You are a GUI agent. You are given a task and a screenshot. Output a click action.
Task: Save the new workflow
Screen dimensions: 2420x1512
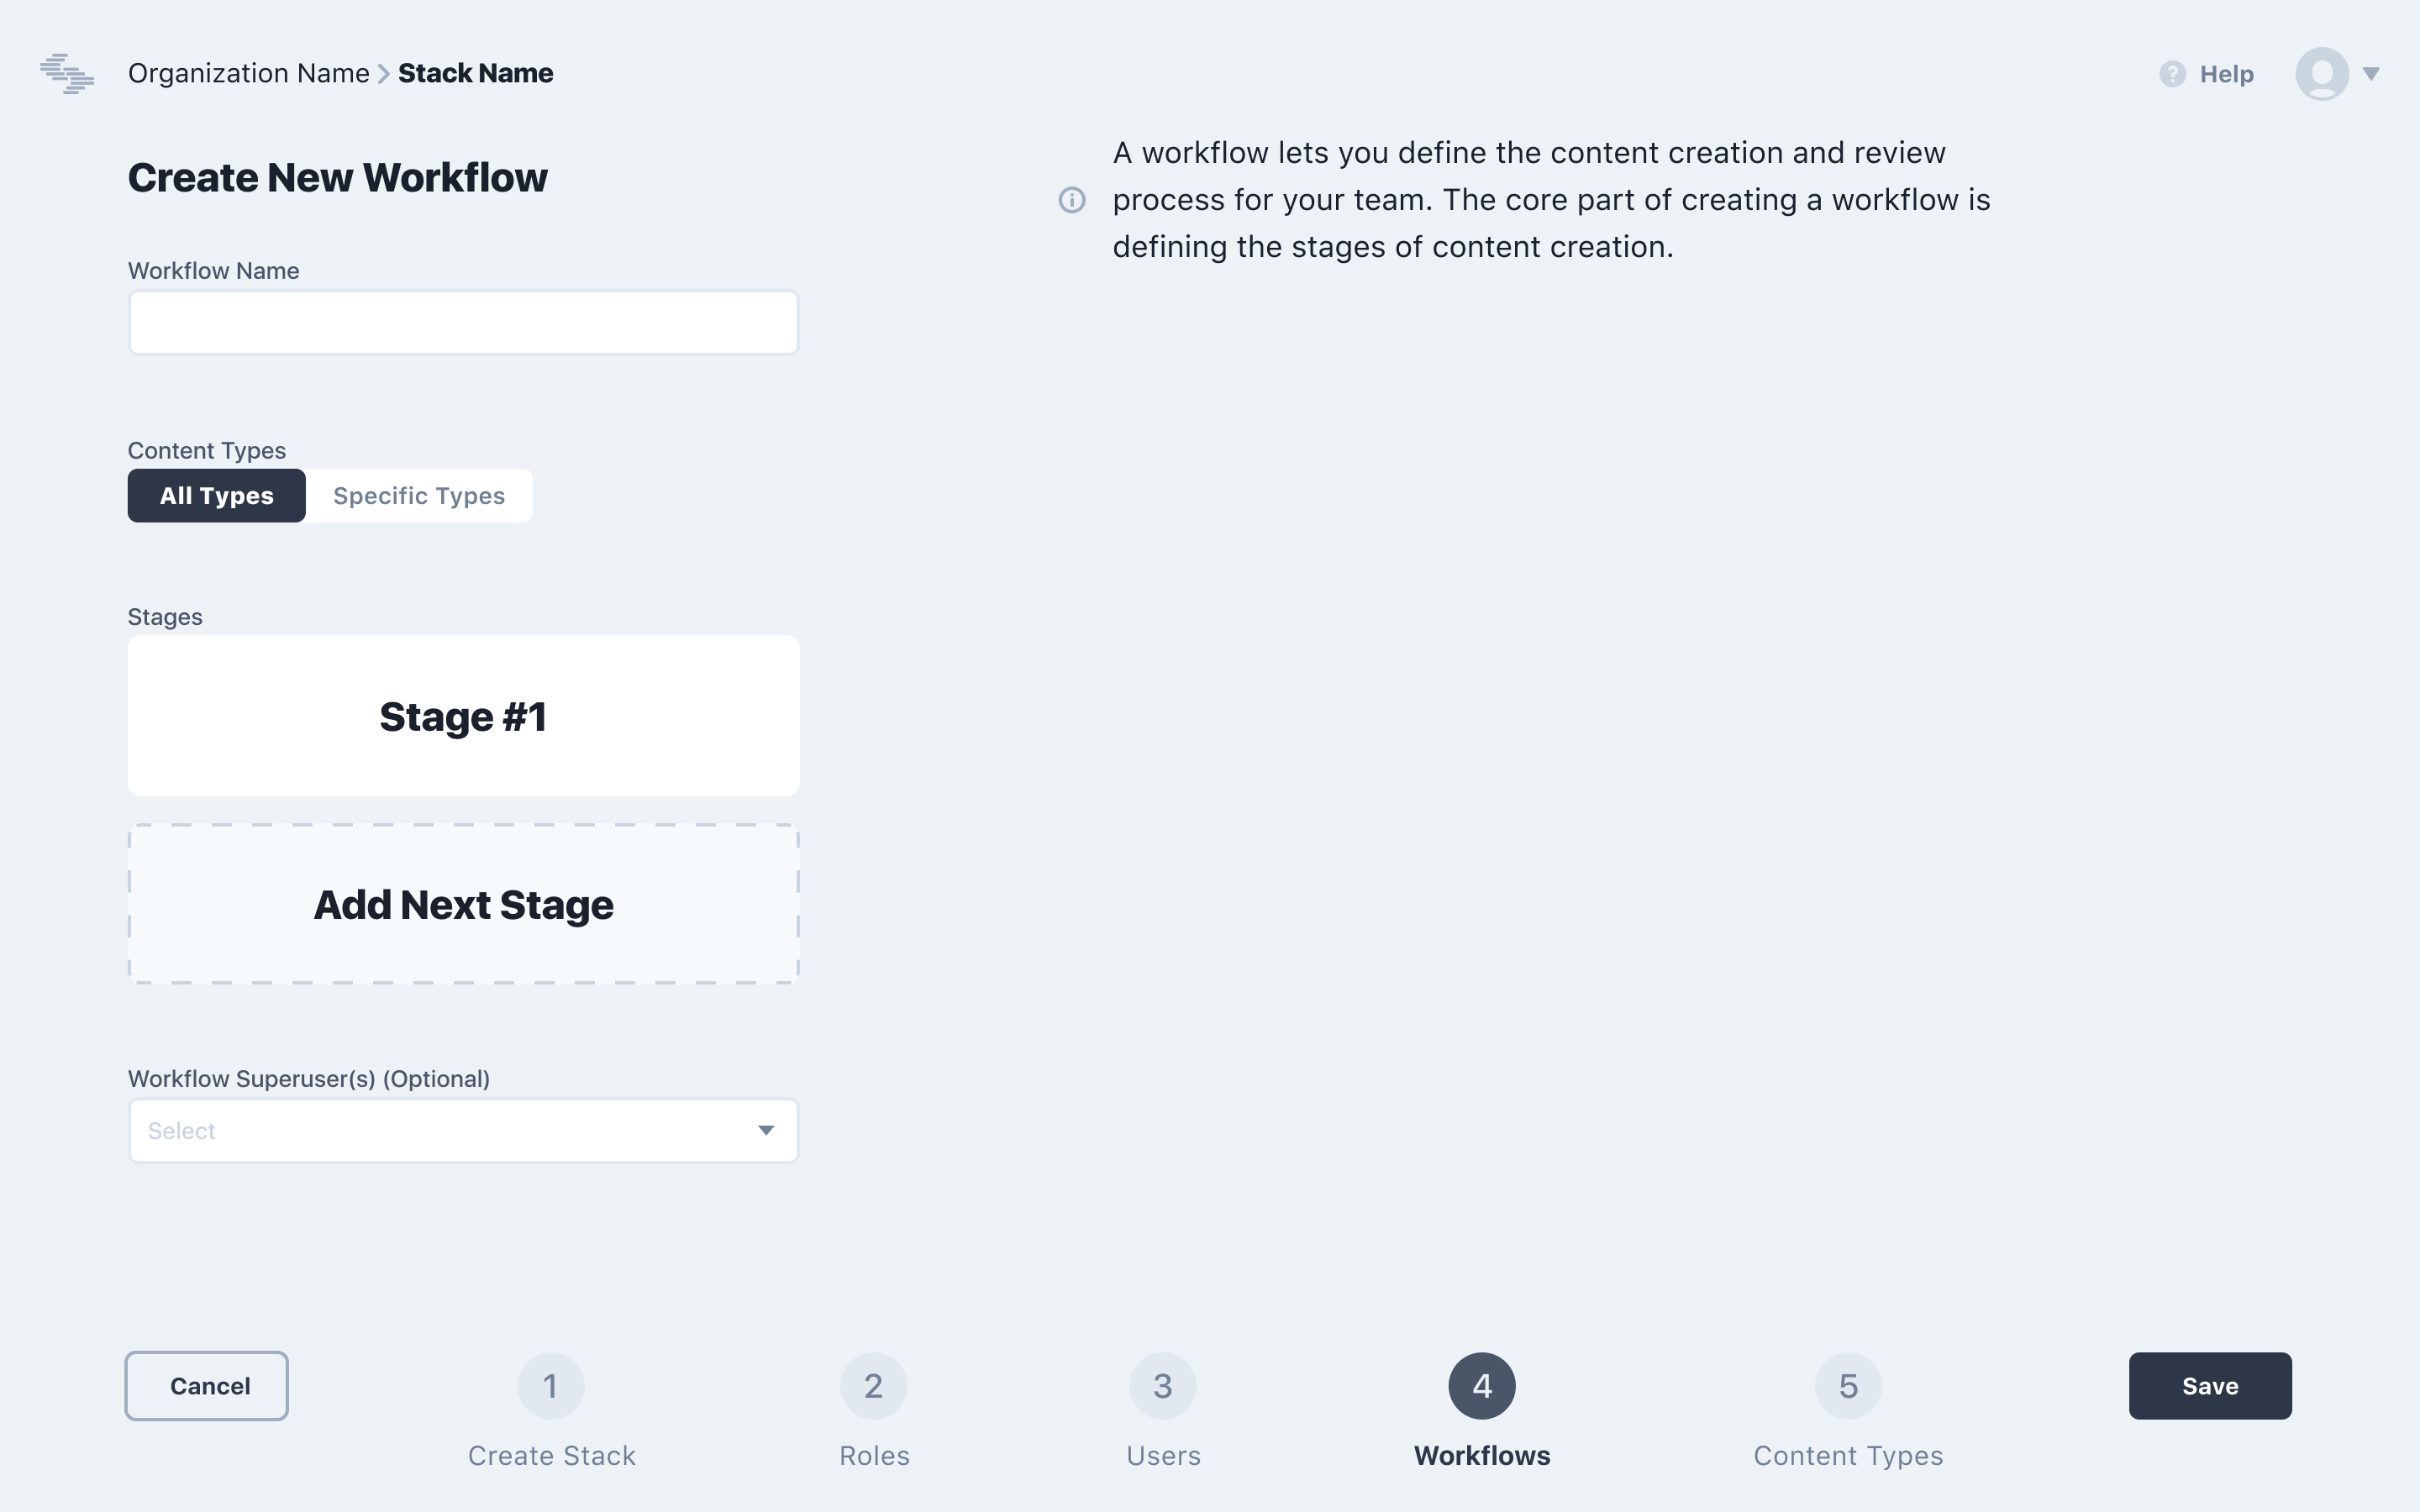click(2210, 1386)
